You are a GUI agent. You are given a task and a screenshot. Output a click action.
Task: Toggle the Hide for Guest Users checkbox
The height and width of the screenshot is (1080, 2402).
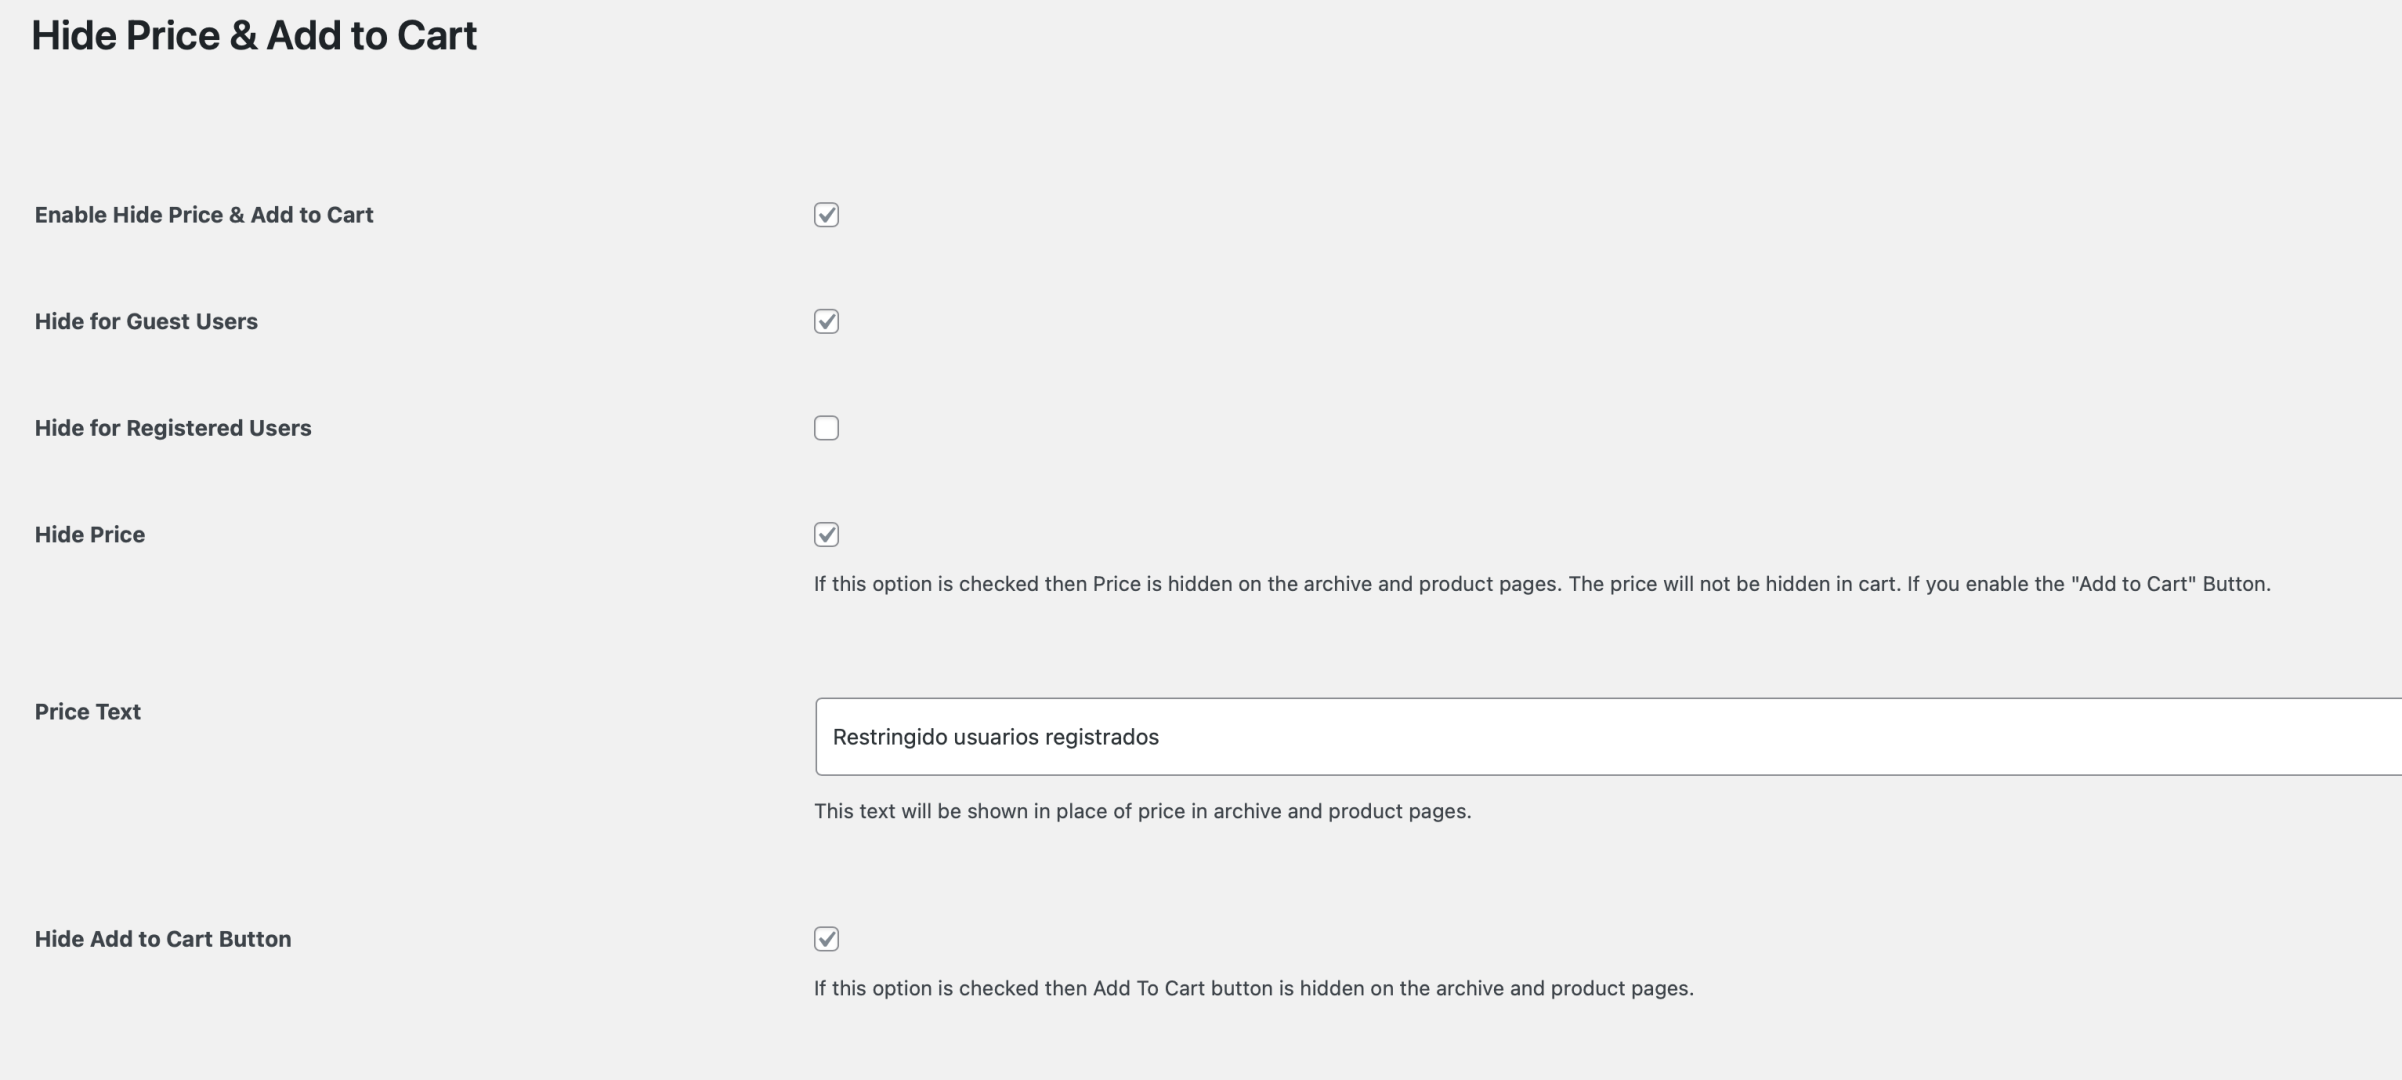tap(826, 321)
